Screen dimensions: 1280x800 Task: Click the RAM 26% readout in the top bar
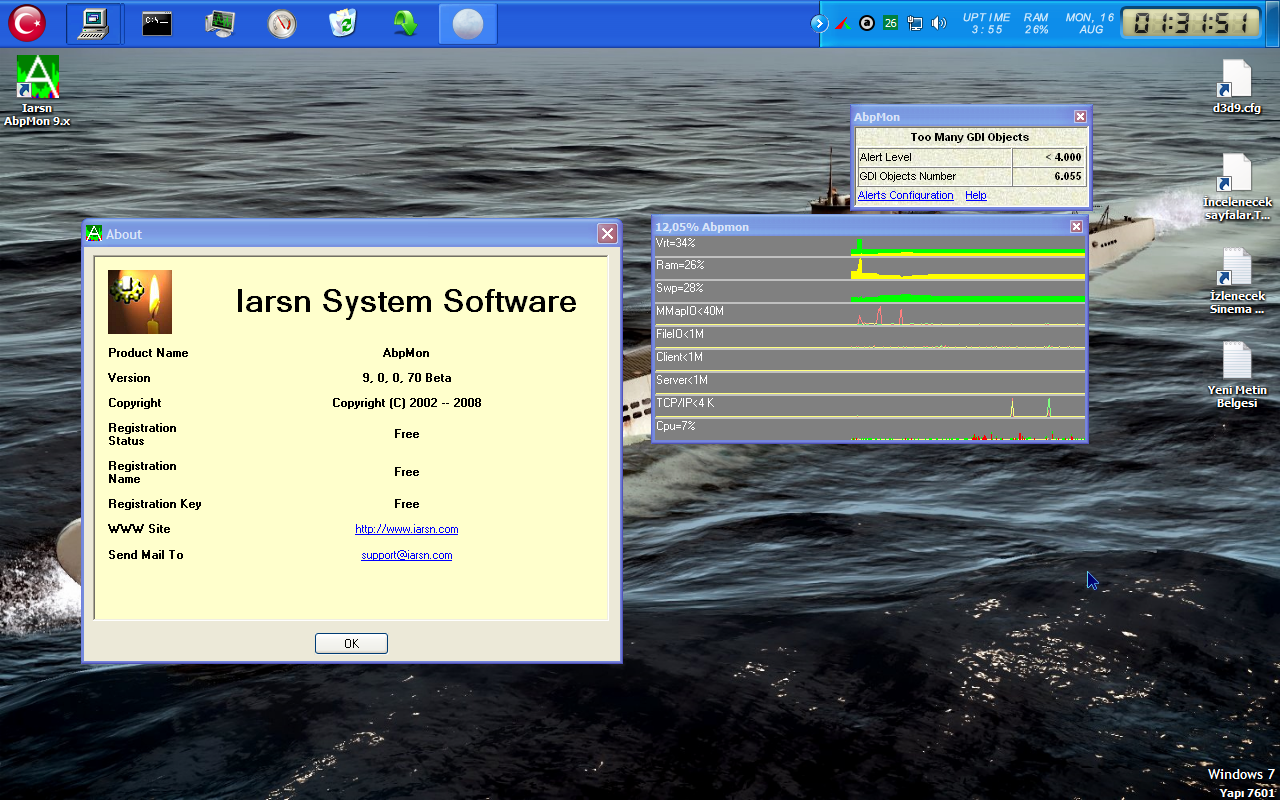(1036, 23)
